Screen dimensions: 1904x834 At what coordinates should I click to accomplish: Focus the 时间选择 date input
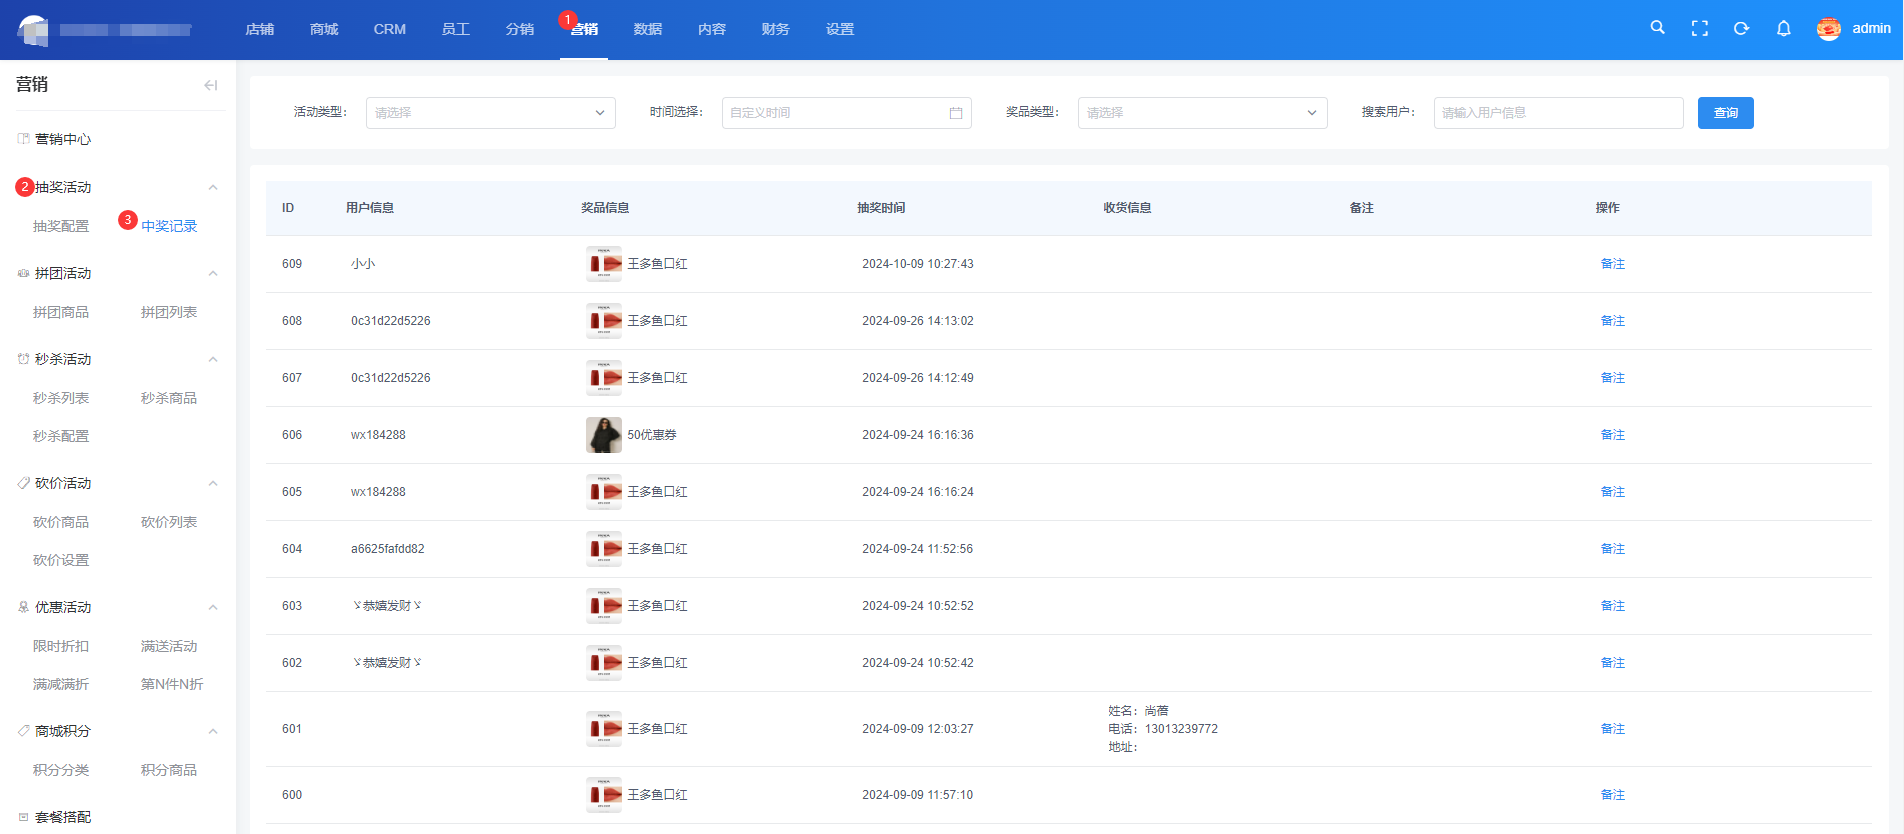click(x=846, y=113)
